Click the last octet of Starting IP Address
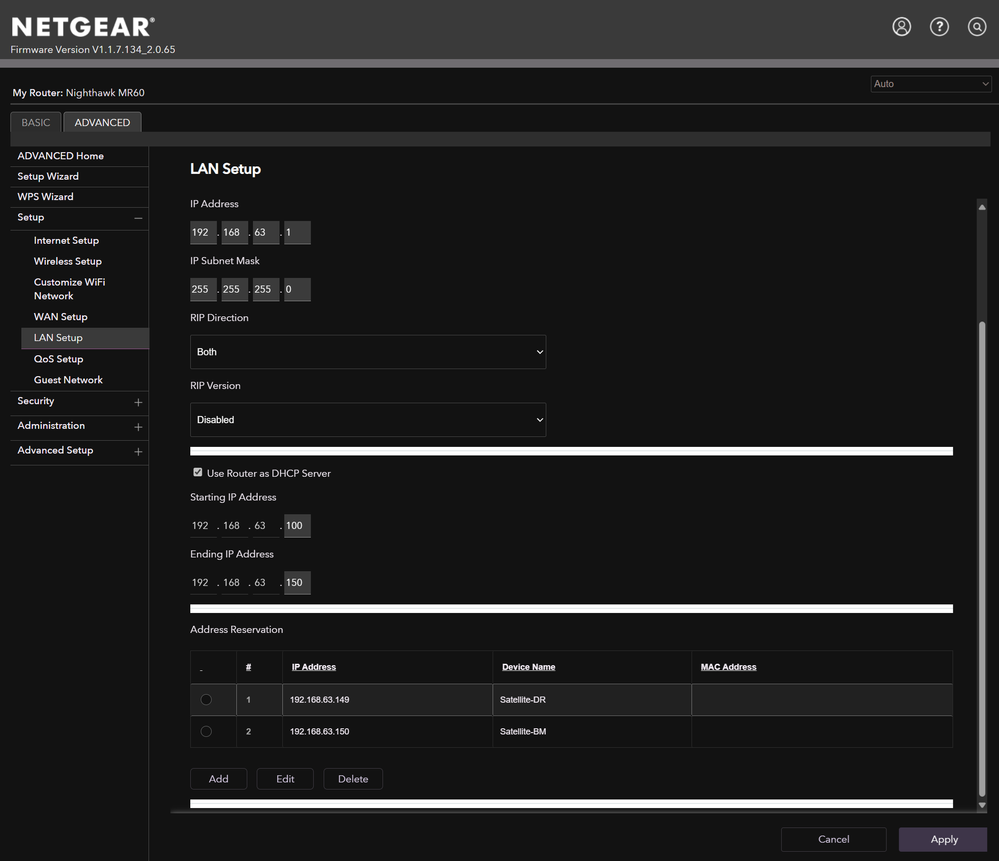The image size is (999, 861). click(297, 526)
